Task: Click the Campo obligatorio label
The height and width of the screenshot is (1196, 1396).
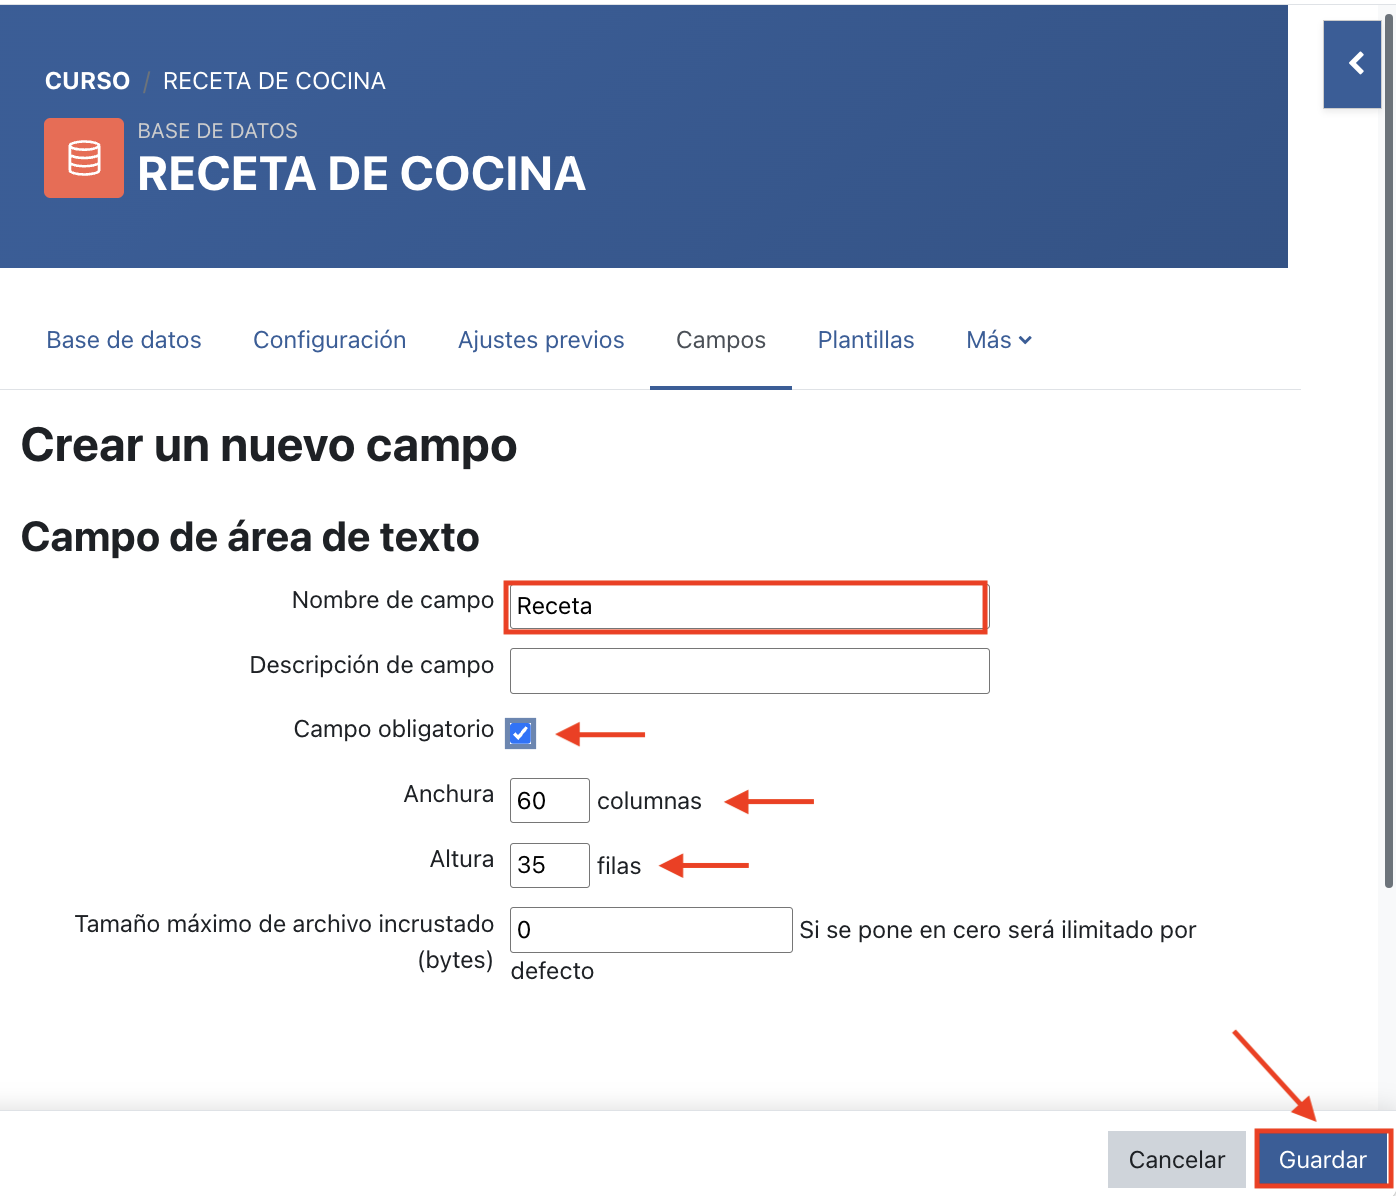Action: [x=394, y=729]
